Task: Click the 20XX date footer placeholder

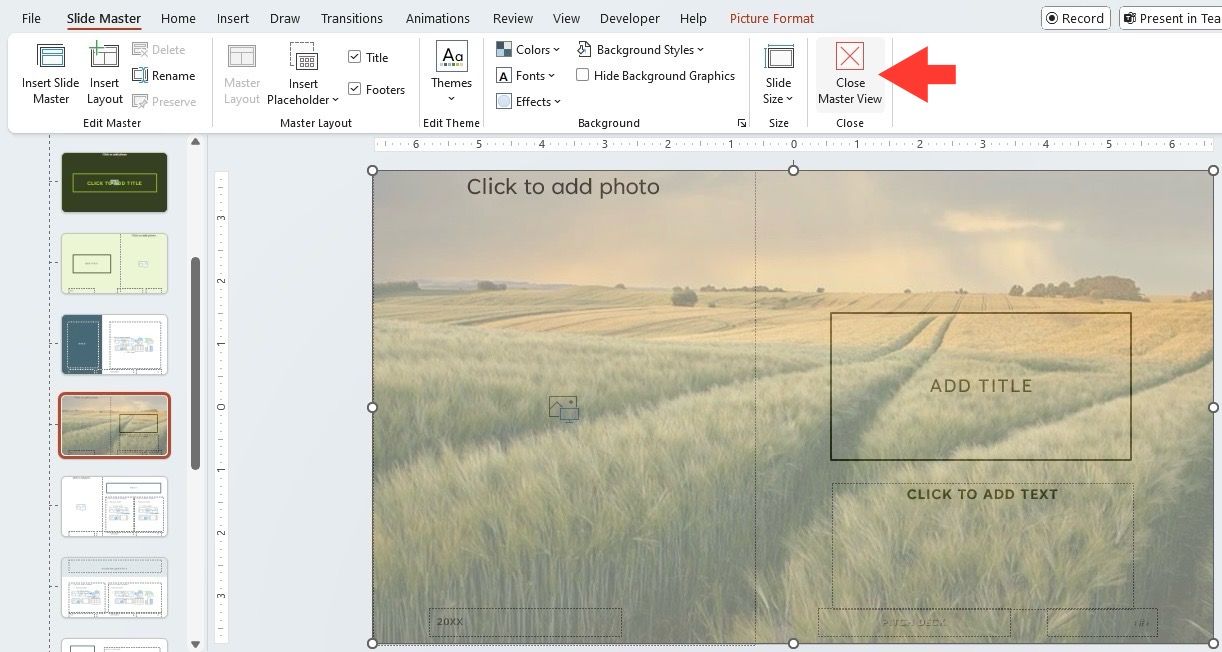Action: tap(525, 622)
